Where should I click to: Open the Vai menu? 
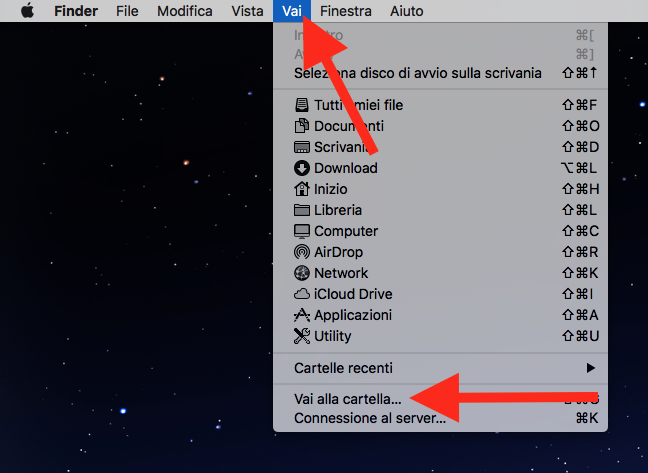click(x=292, y=11)
